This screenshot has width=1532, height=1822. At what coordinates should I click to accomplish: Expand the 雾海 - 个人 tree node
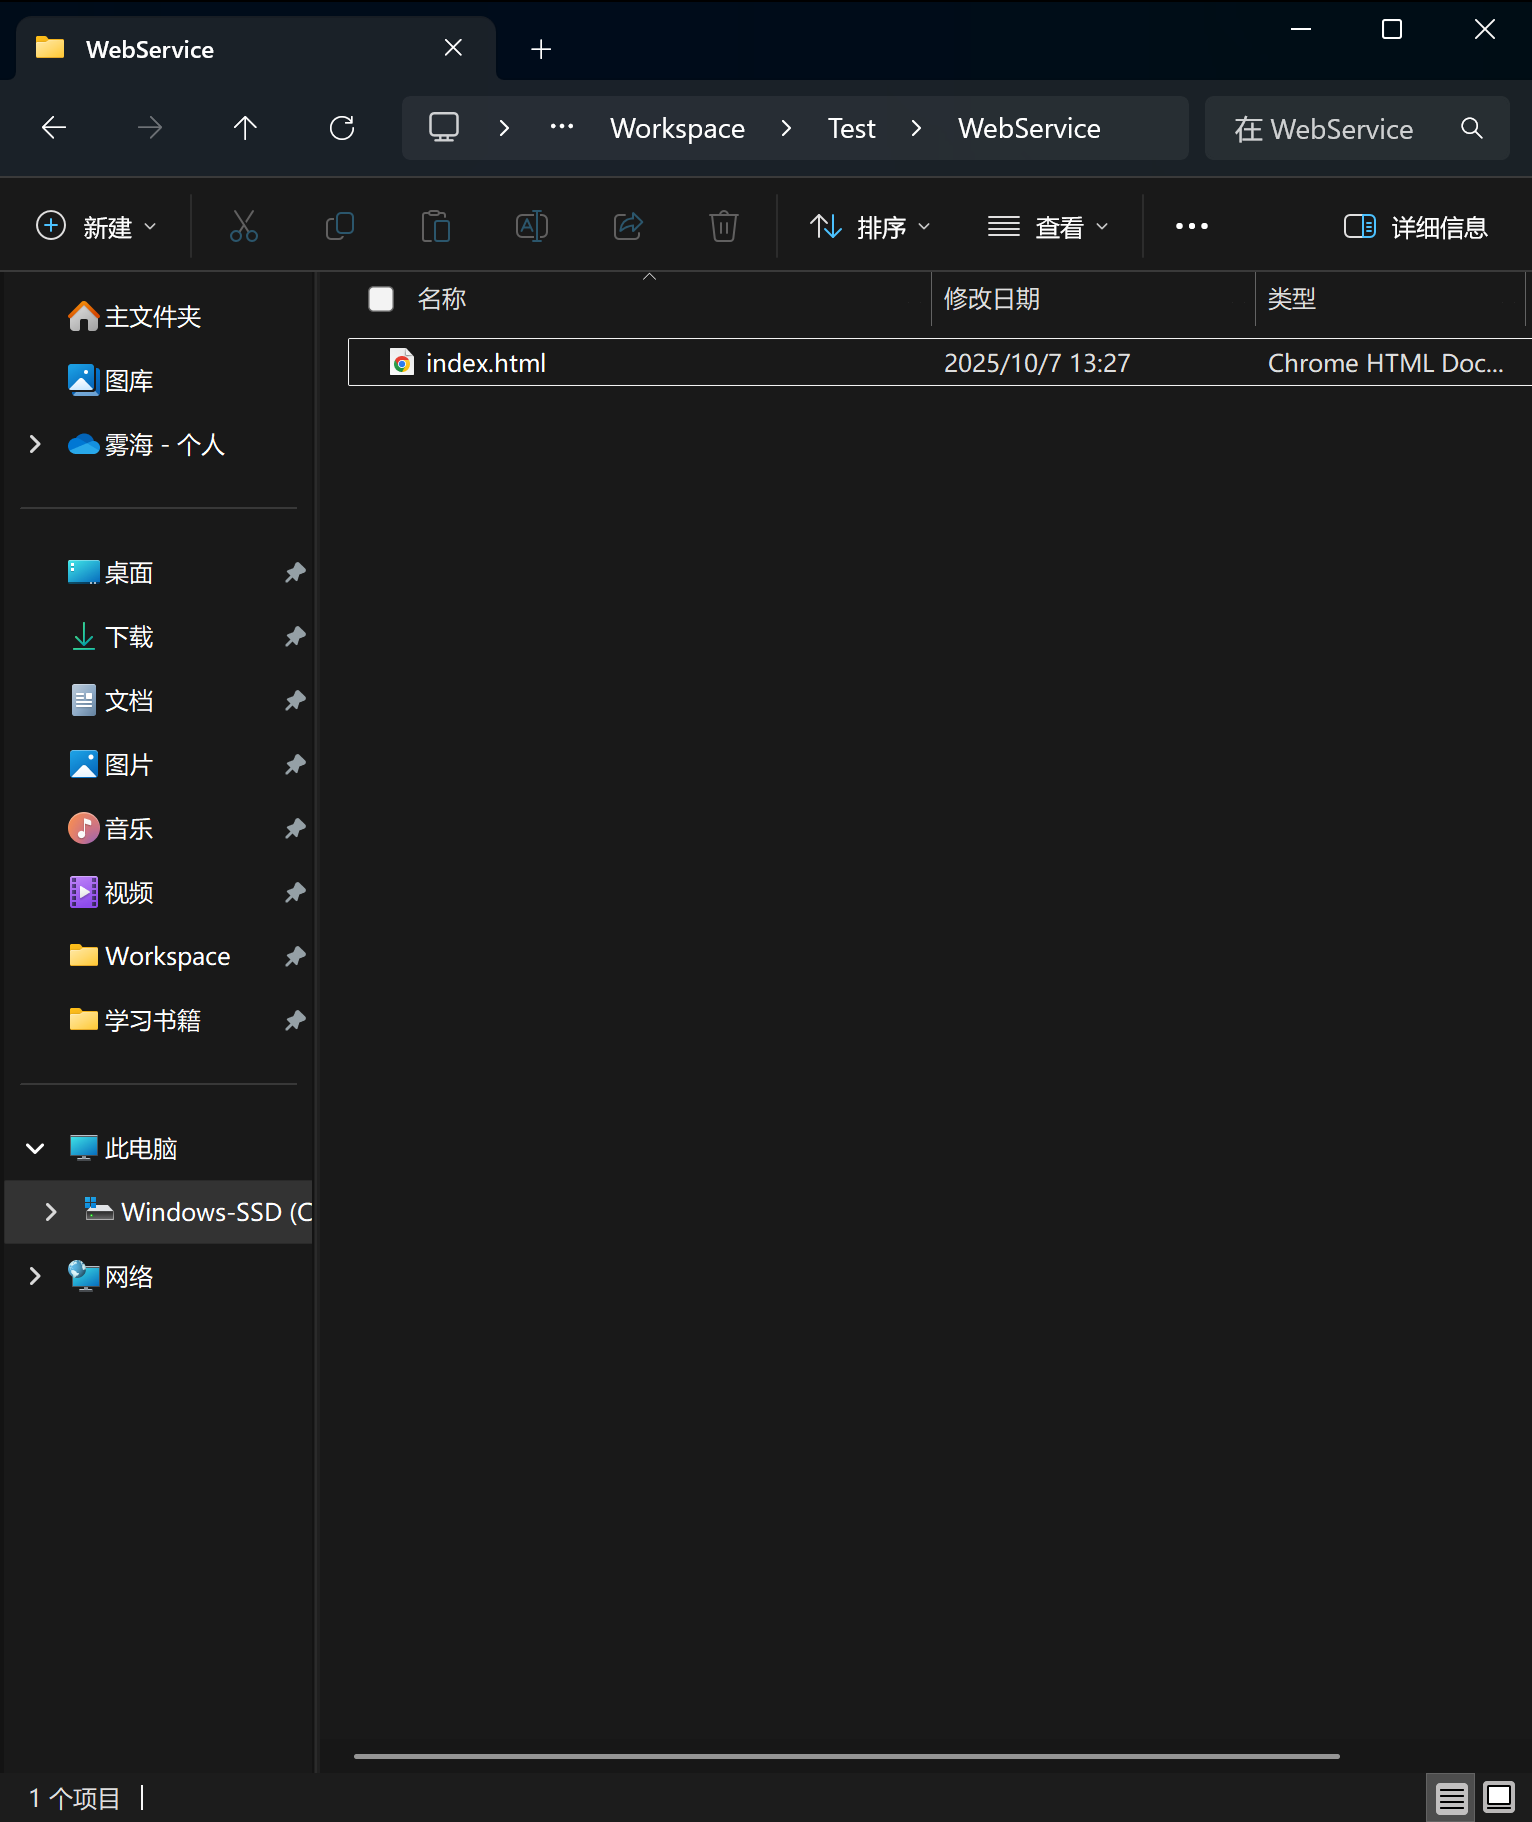pos(35,444)
